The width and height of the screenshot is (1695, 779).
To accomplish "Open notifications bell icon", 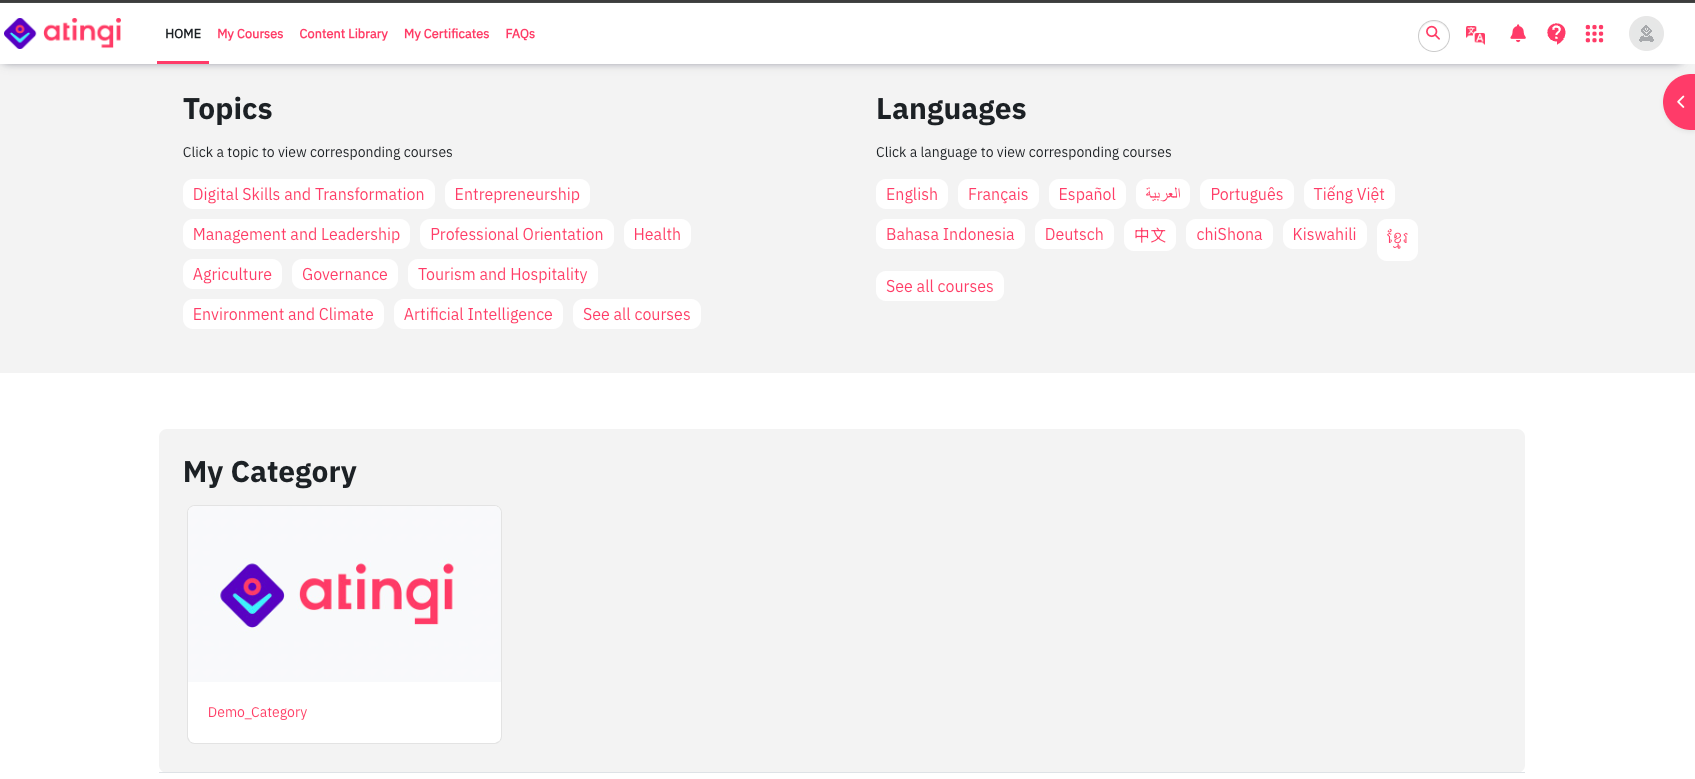I will pyautogui.click(x=1517, y=34).
